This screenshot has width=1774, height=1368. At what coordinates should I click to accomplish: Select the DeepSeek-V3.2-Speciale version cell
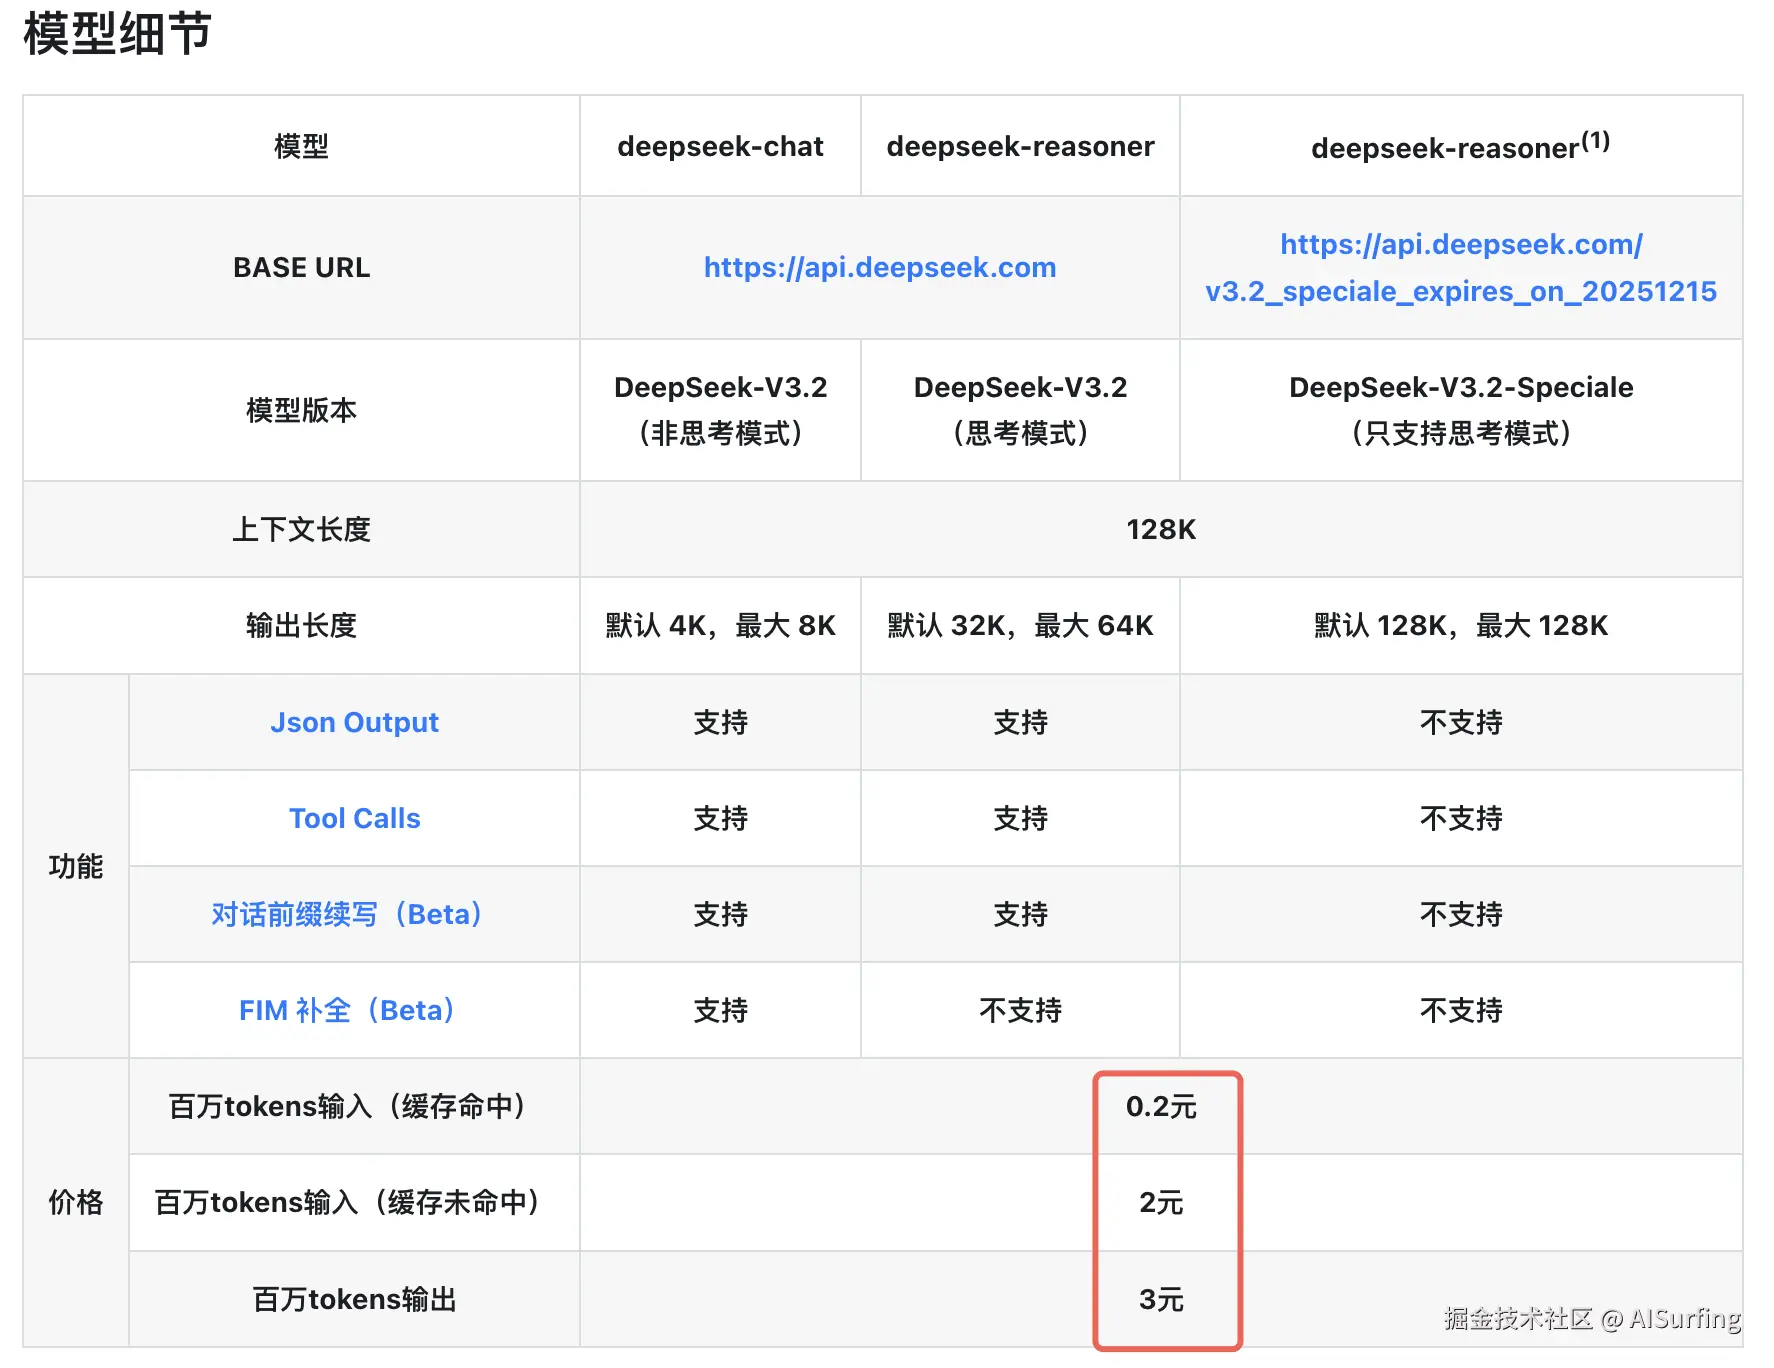(x=1459, y=387)
